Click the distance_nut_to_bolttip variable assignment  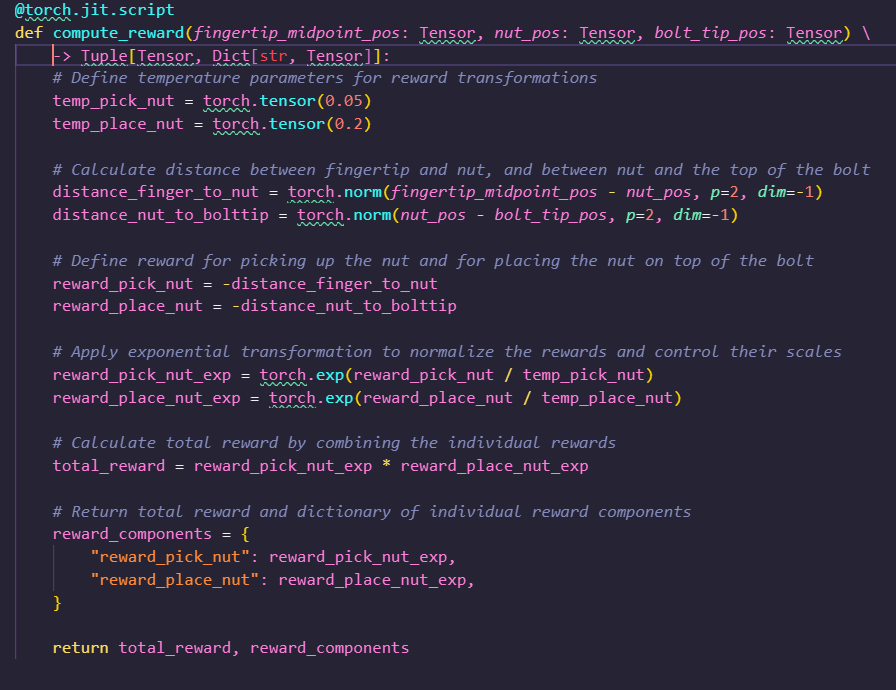click(160, 215)
